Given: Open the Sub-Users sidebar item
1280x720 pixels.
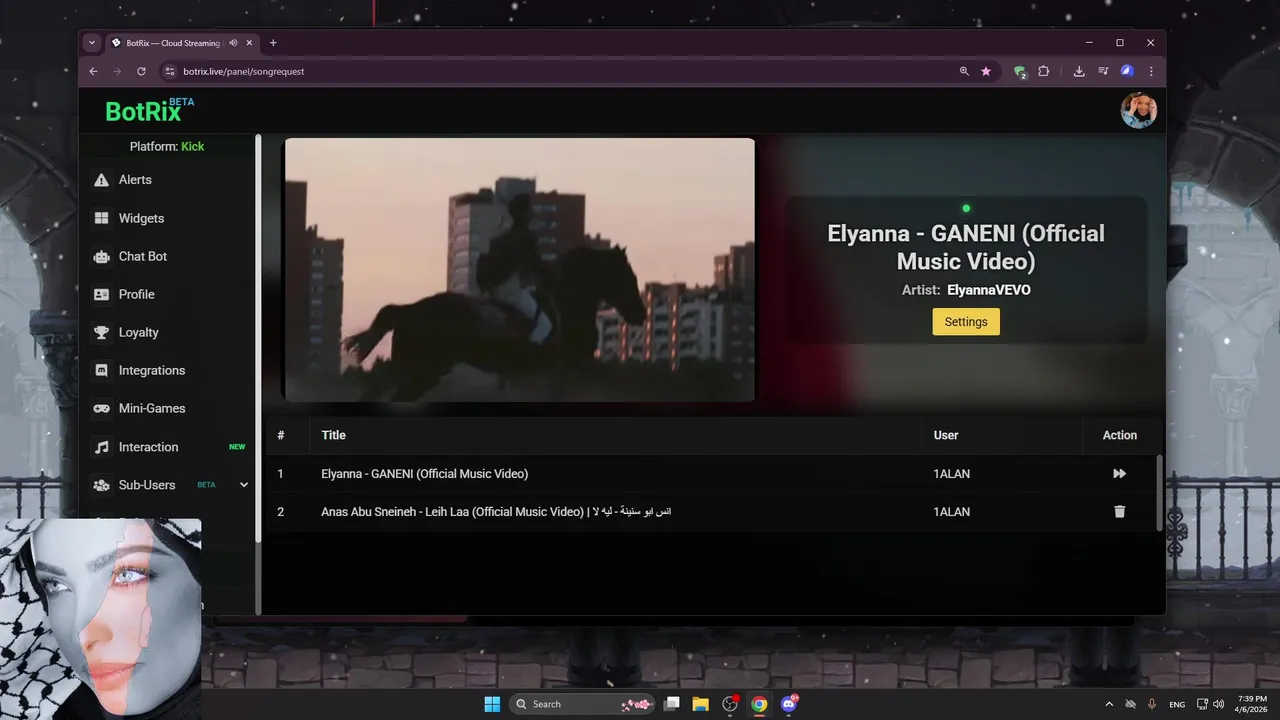Looking at the screenshot, I should (x=147, y=485).
